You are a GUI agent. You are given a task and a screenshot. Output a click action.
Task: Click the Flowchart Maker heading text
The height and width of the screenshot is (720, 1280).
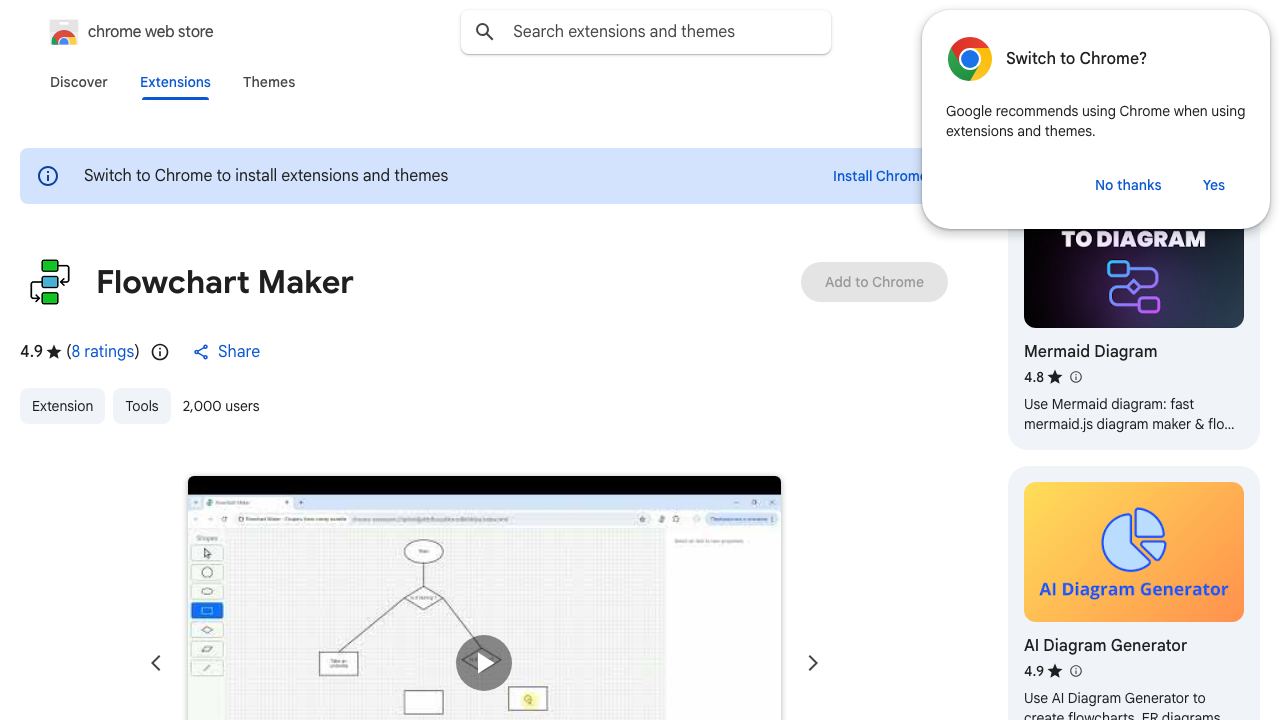225,282
